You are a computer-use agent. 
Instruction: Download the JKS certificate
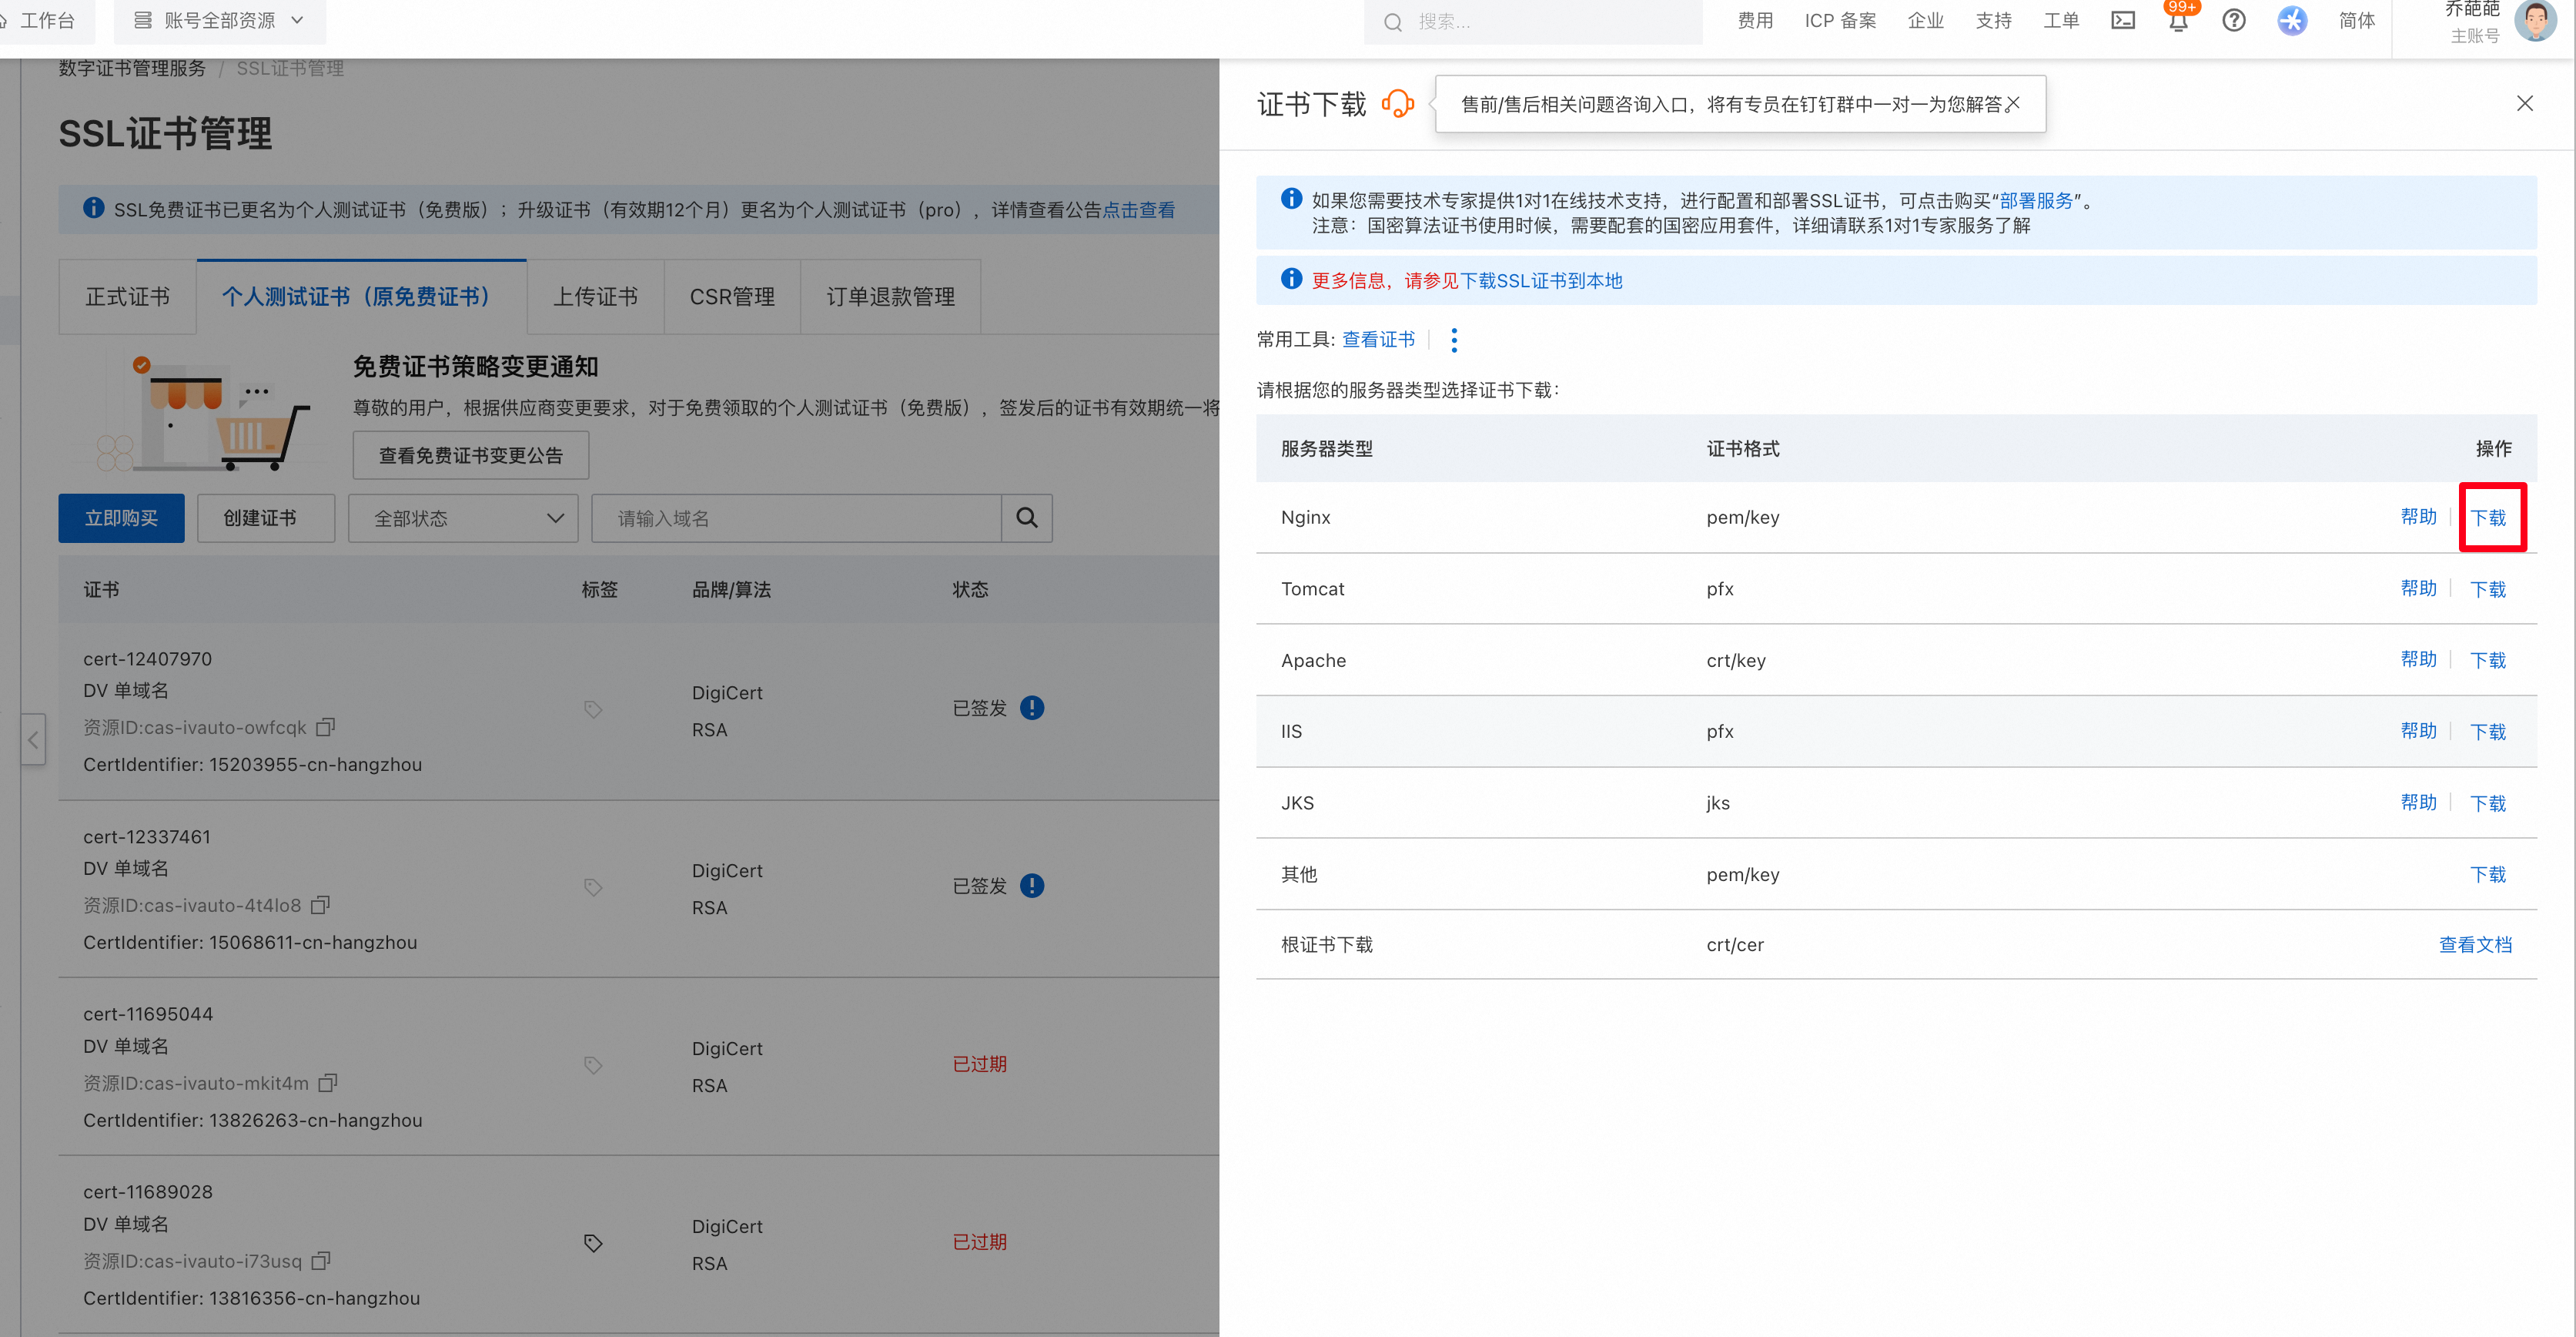(x=2488, y=803)
